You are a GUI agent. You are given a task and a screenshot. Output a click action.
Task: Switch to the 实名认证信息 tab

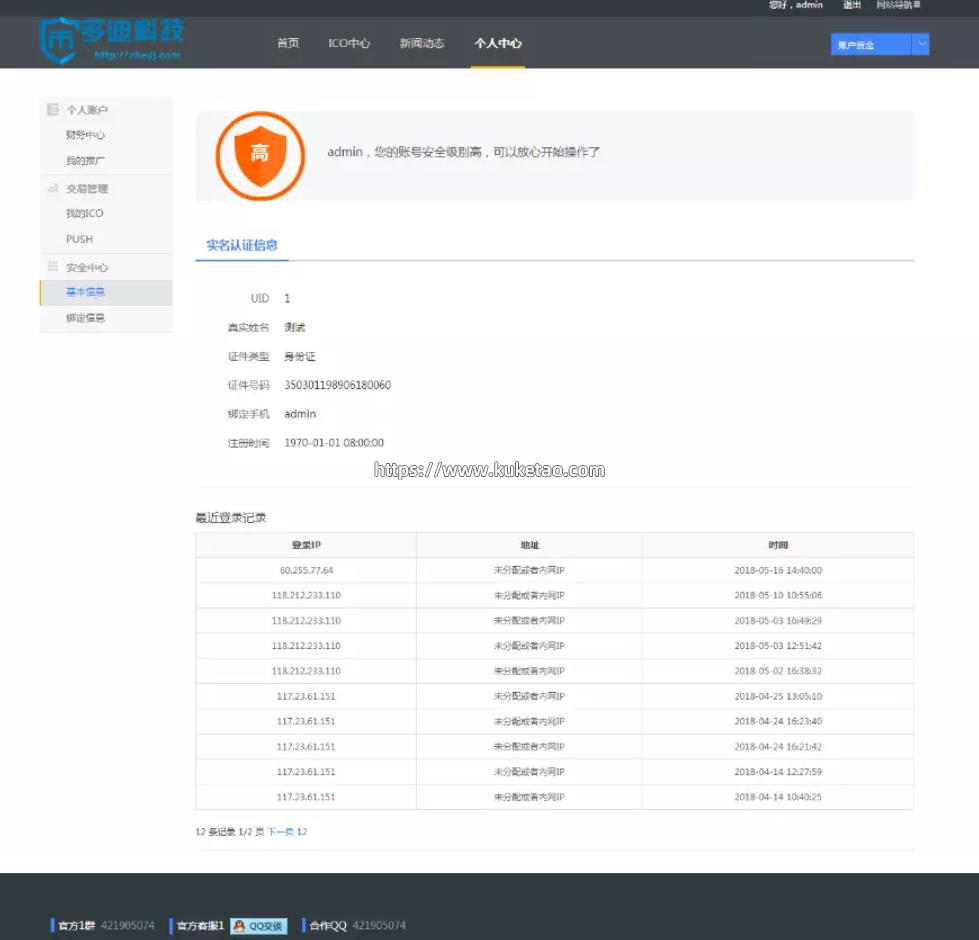pyautogui.click(x=242, y=245)
